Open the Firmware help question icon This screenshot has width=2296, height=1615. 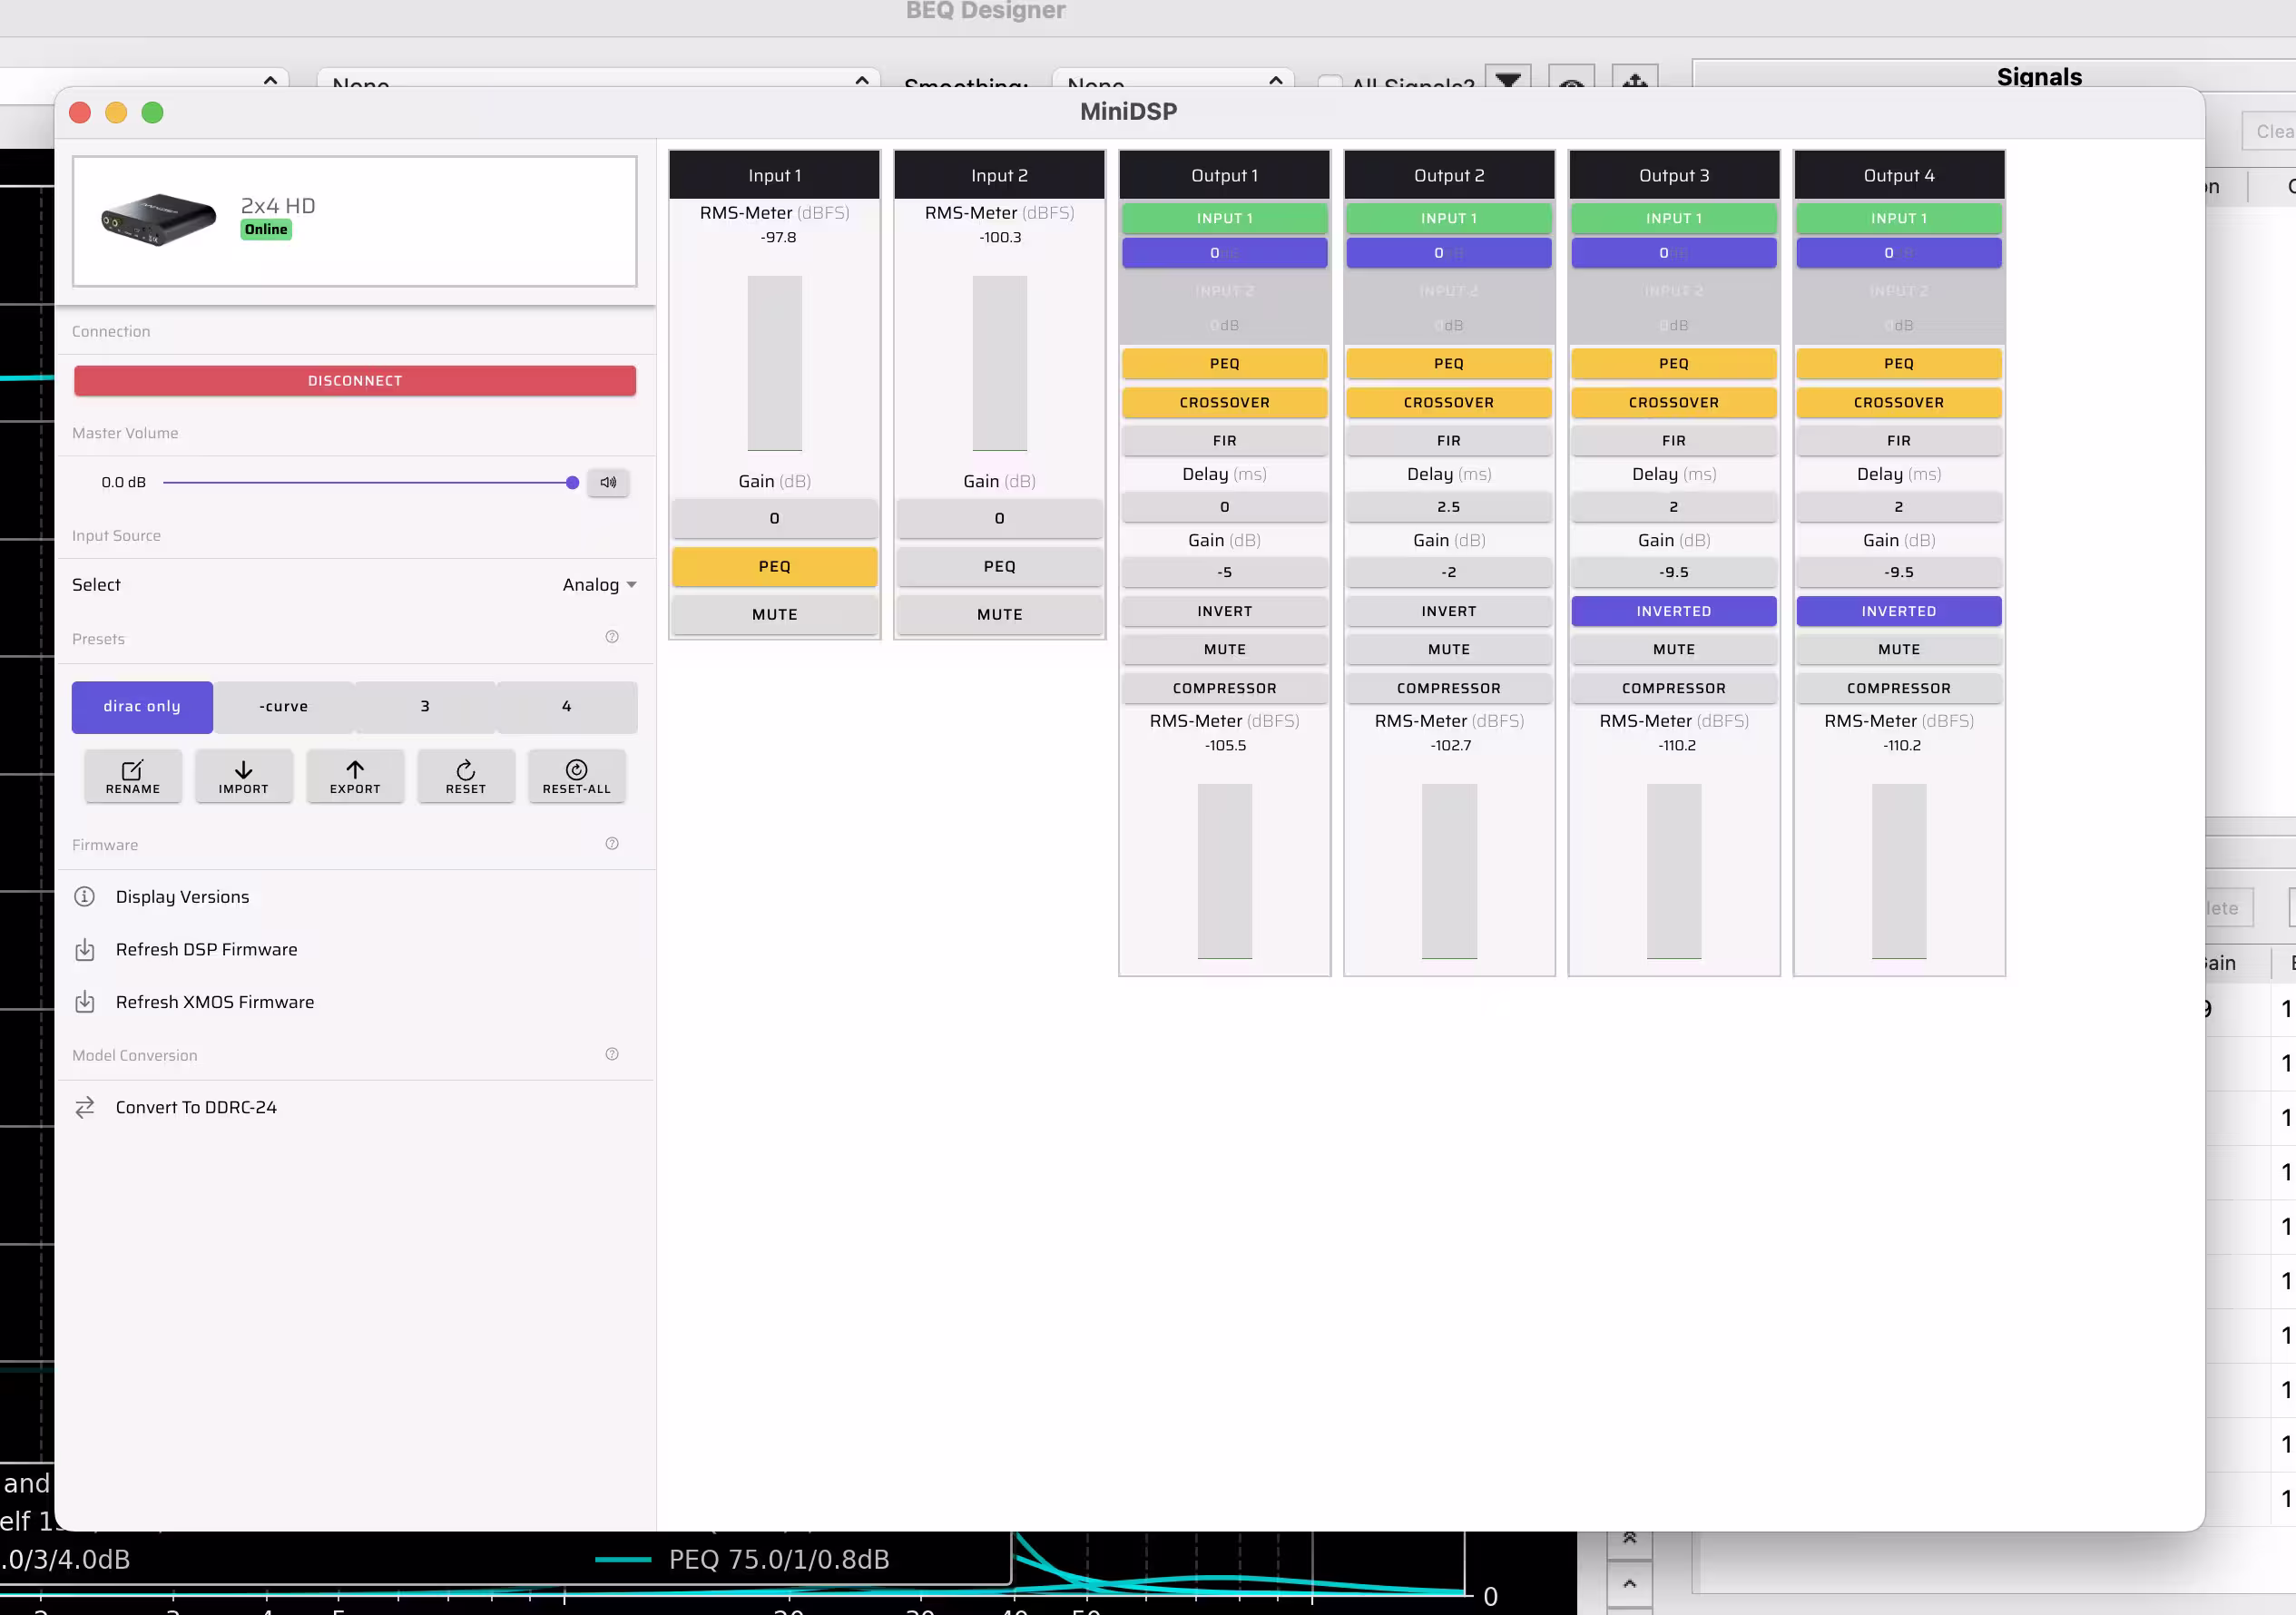click(612, 844)
